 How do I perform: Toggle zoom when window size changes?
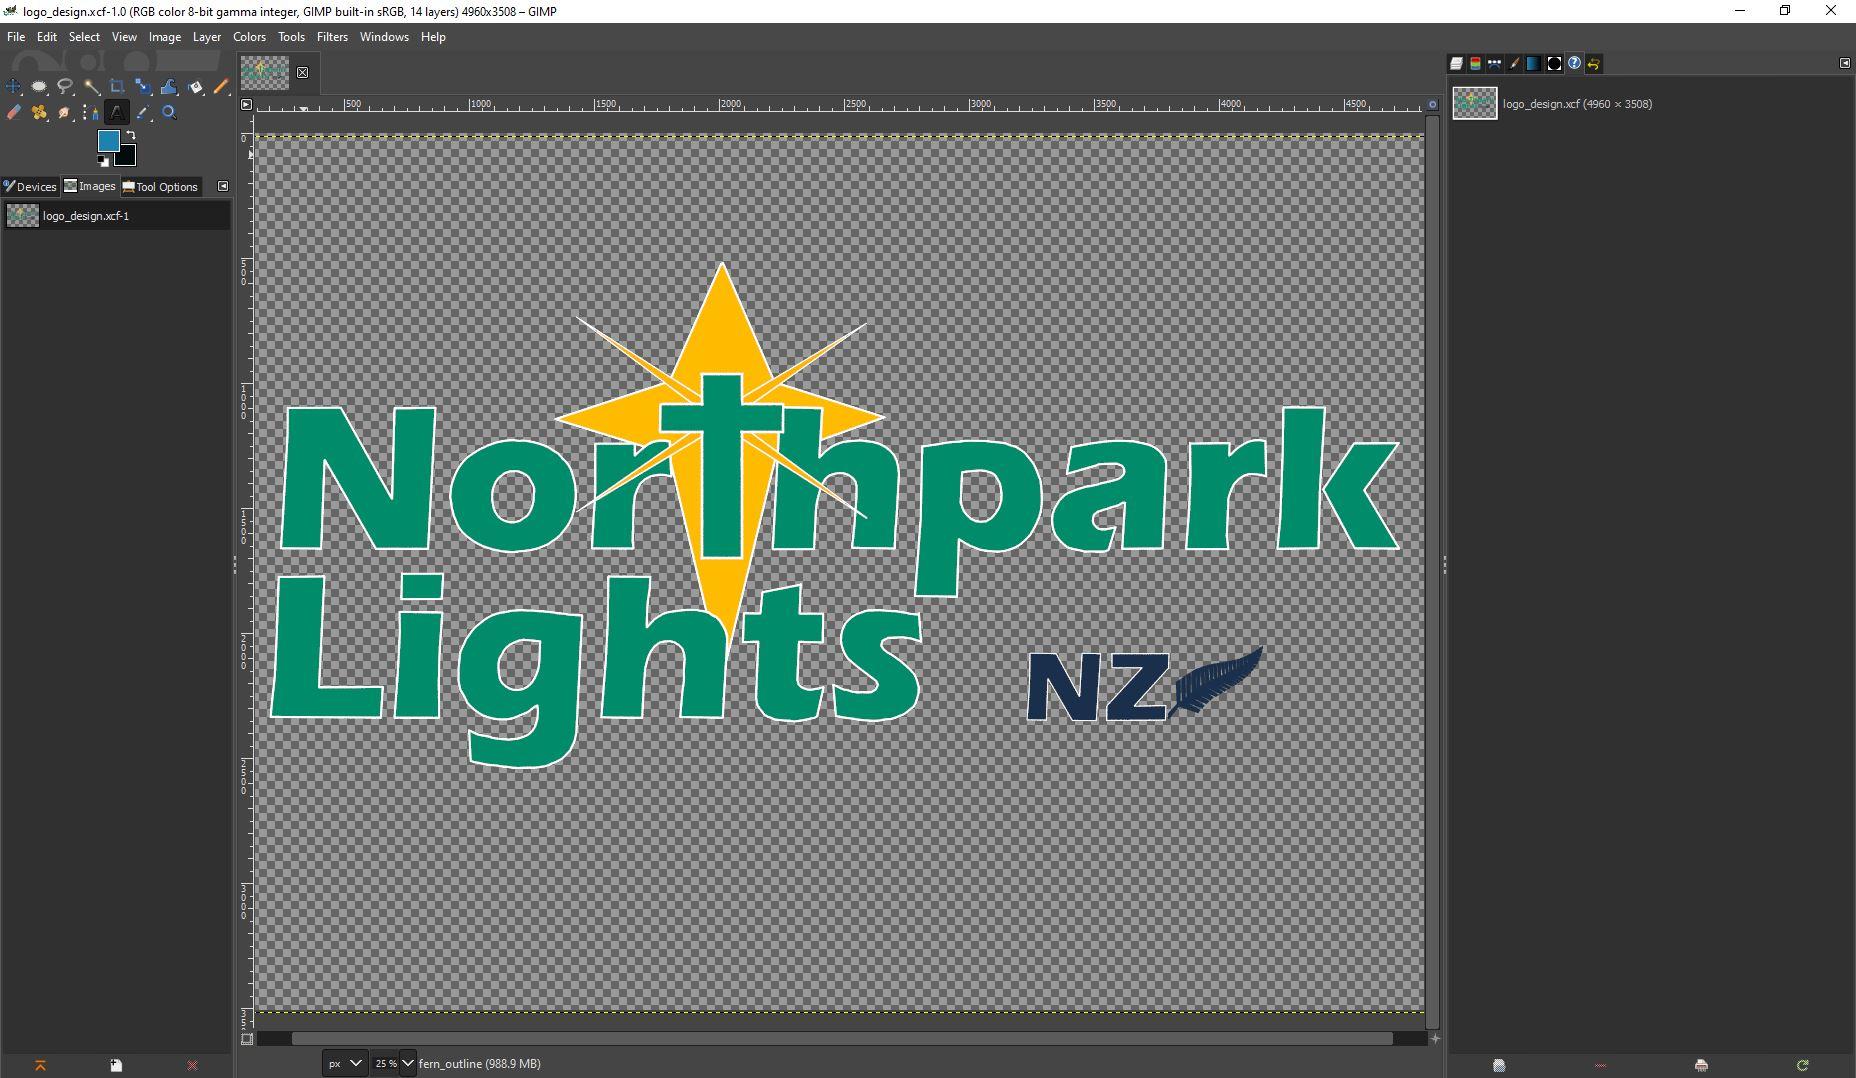point(1433,104)
